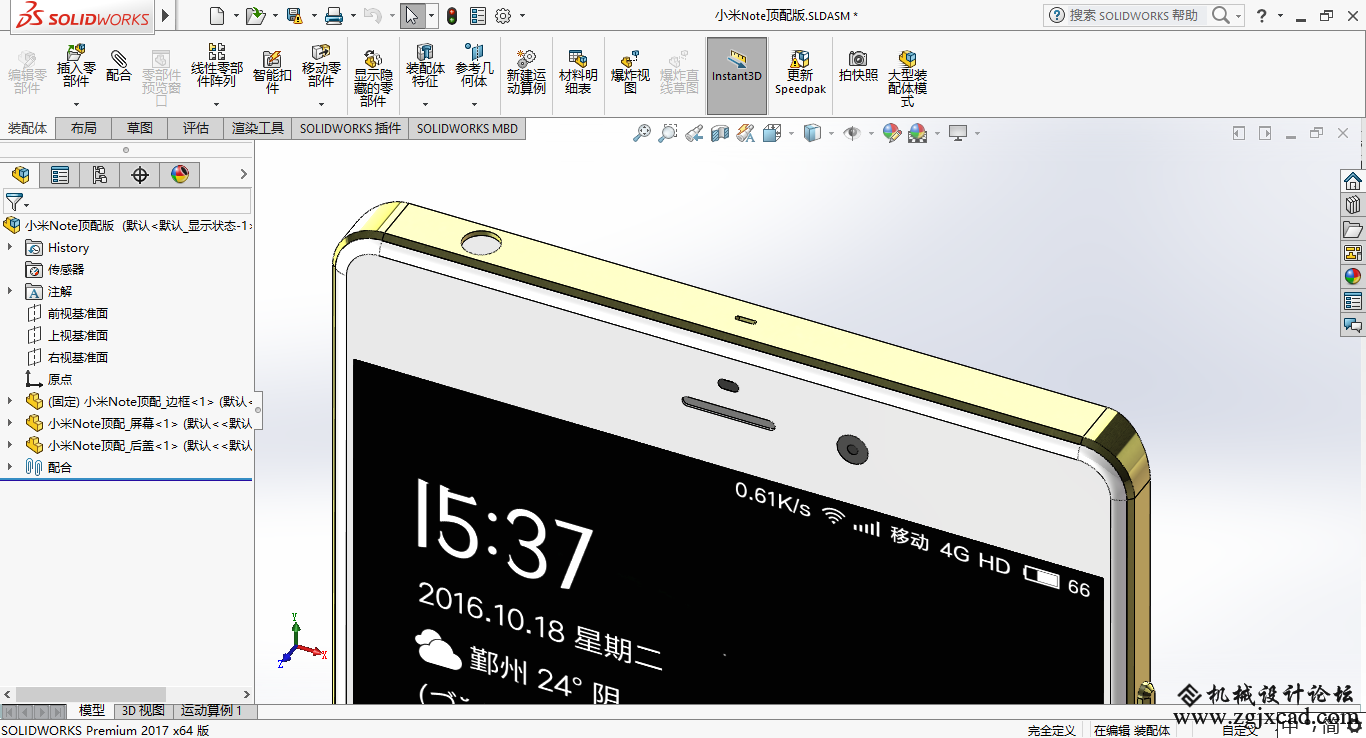Click 更新 Speedpak tool
The width and height of the screenshot is (1366, 738).
(x=800, y=71)
